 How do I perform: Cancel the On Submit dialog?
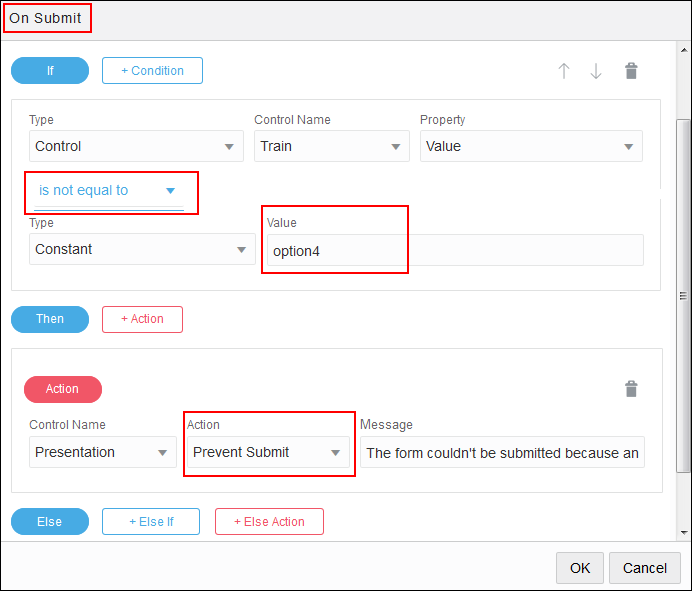pyautogui.click(x=644, y=568)
